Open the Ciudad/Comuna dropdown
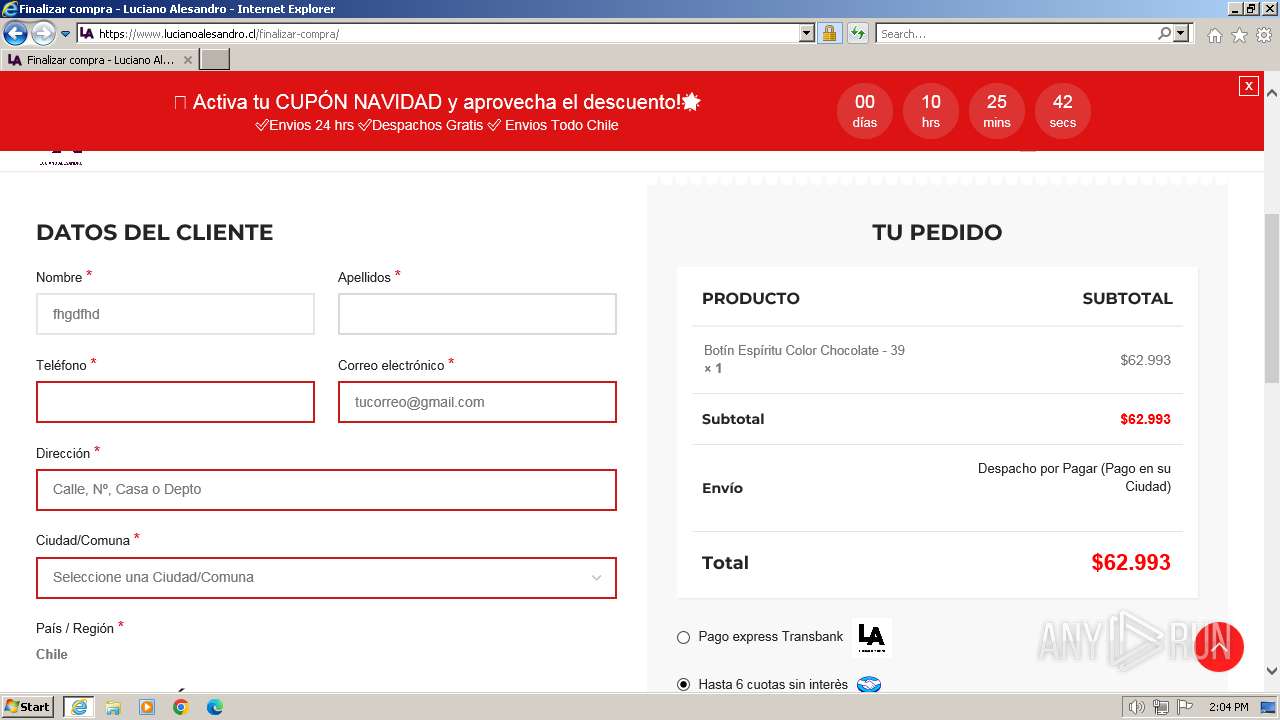 coord(326,578)
